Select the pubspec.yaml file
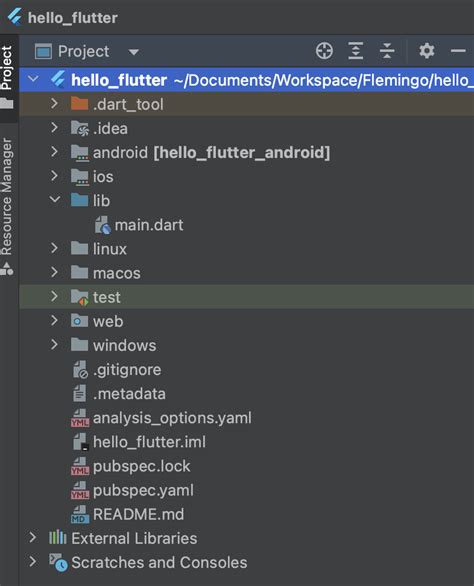Image resolution: width=474 pixels, height=586 pixels. click(143, 491)
